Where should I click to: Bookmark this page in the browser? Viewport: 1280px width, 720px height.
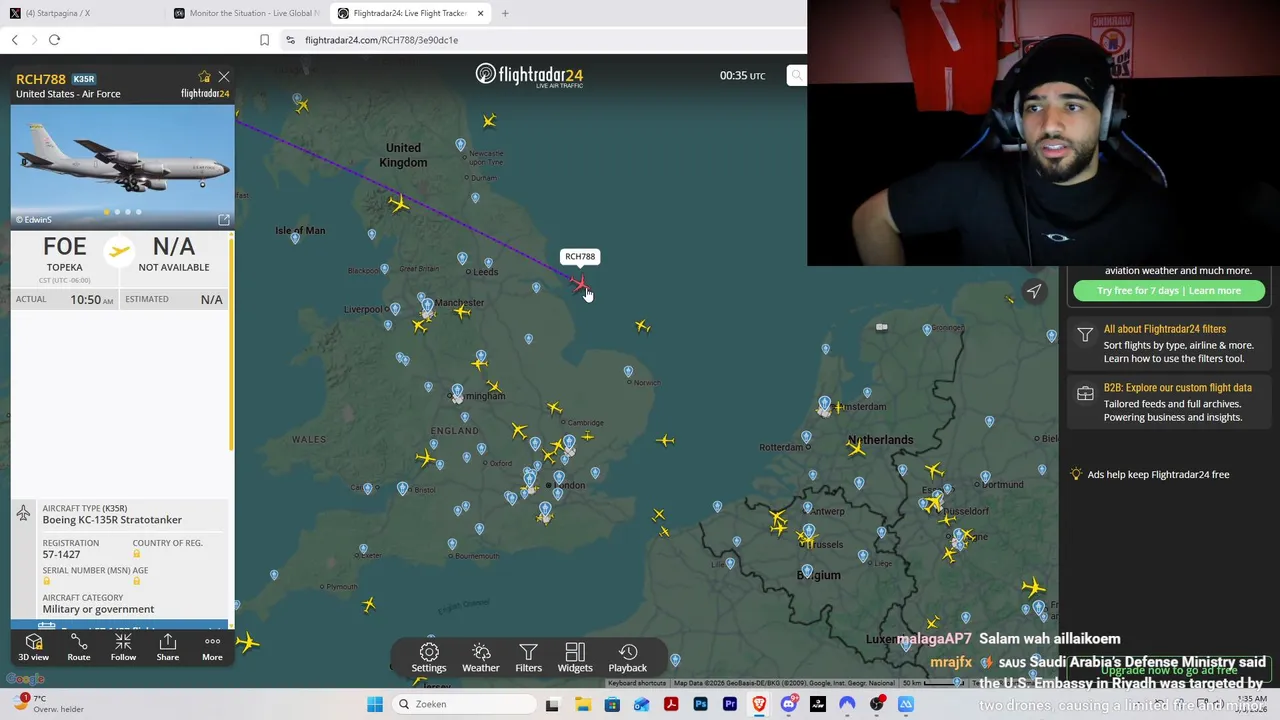264,40
